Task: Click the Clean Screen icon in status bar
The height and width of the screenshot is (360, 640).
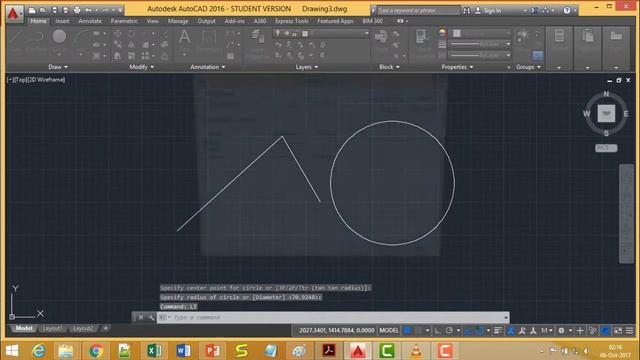Action: click(618, 330)
